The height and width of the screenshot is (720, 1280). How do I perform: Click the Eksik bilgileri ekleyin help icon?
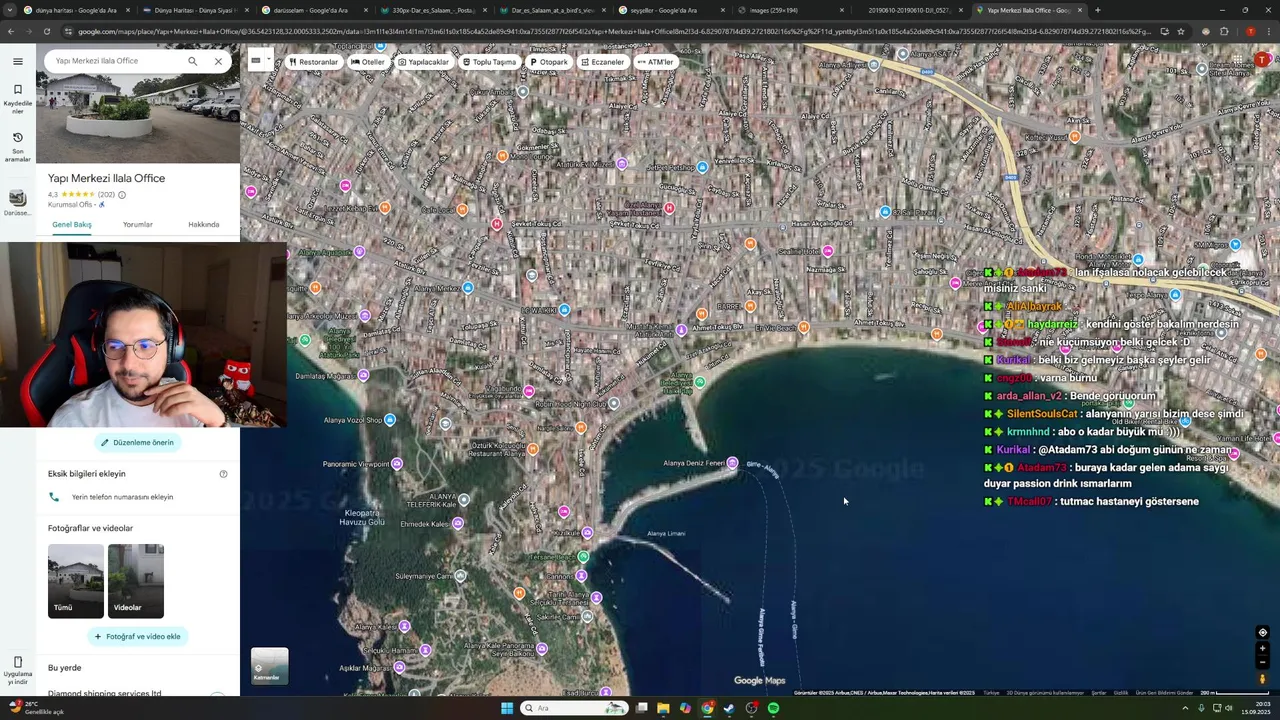[x=223, y=474]
